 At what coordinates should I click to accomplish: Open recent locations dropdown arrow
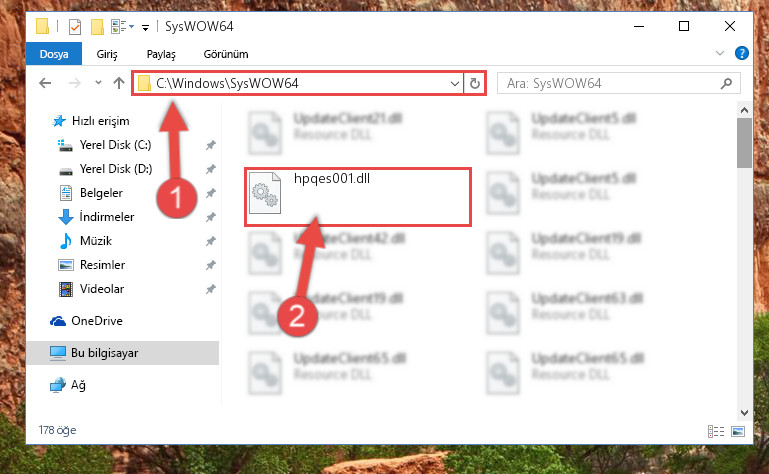coord(98,82)
